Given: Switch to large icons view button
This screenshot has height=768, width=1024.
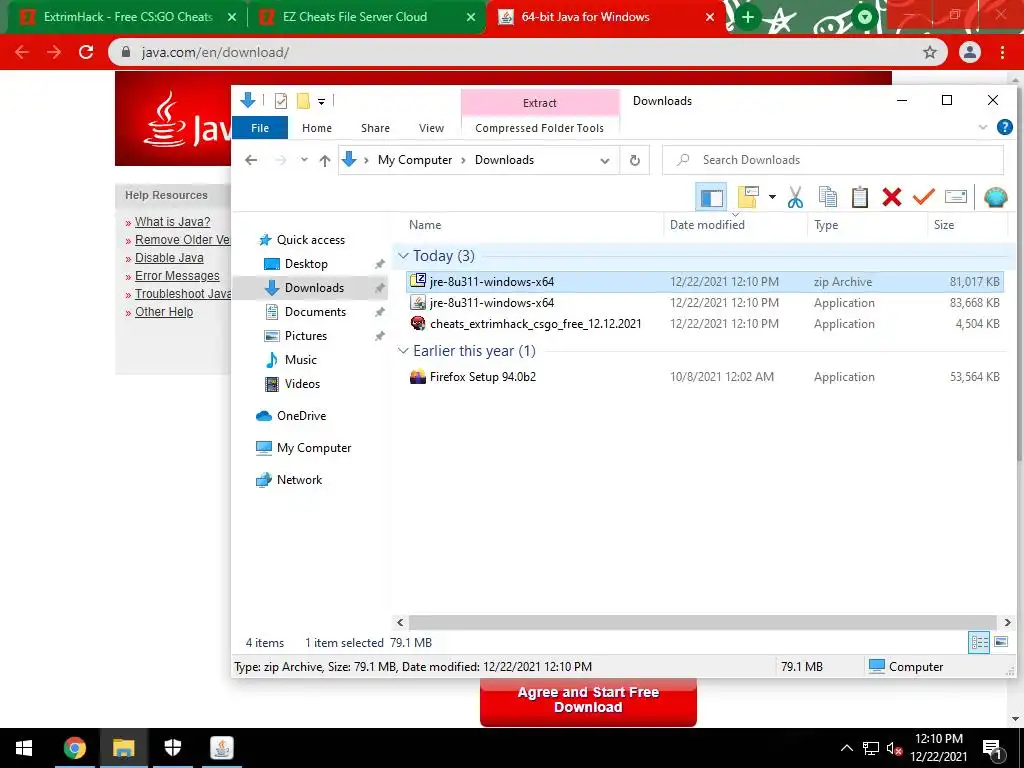Looking at the screenshot, I should [x=1000, y=643].
